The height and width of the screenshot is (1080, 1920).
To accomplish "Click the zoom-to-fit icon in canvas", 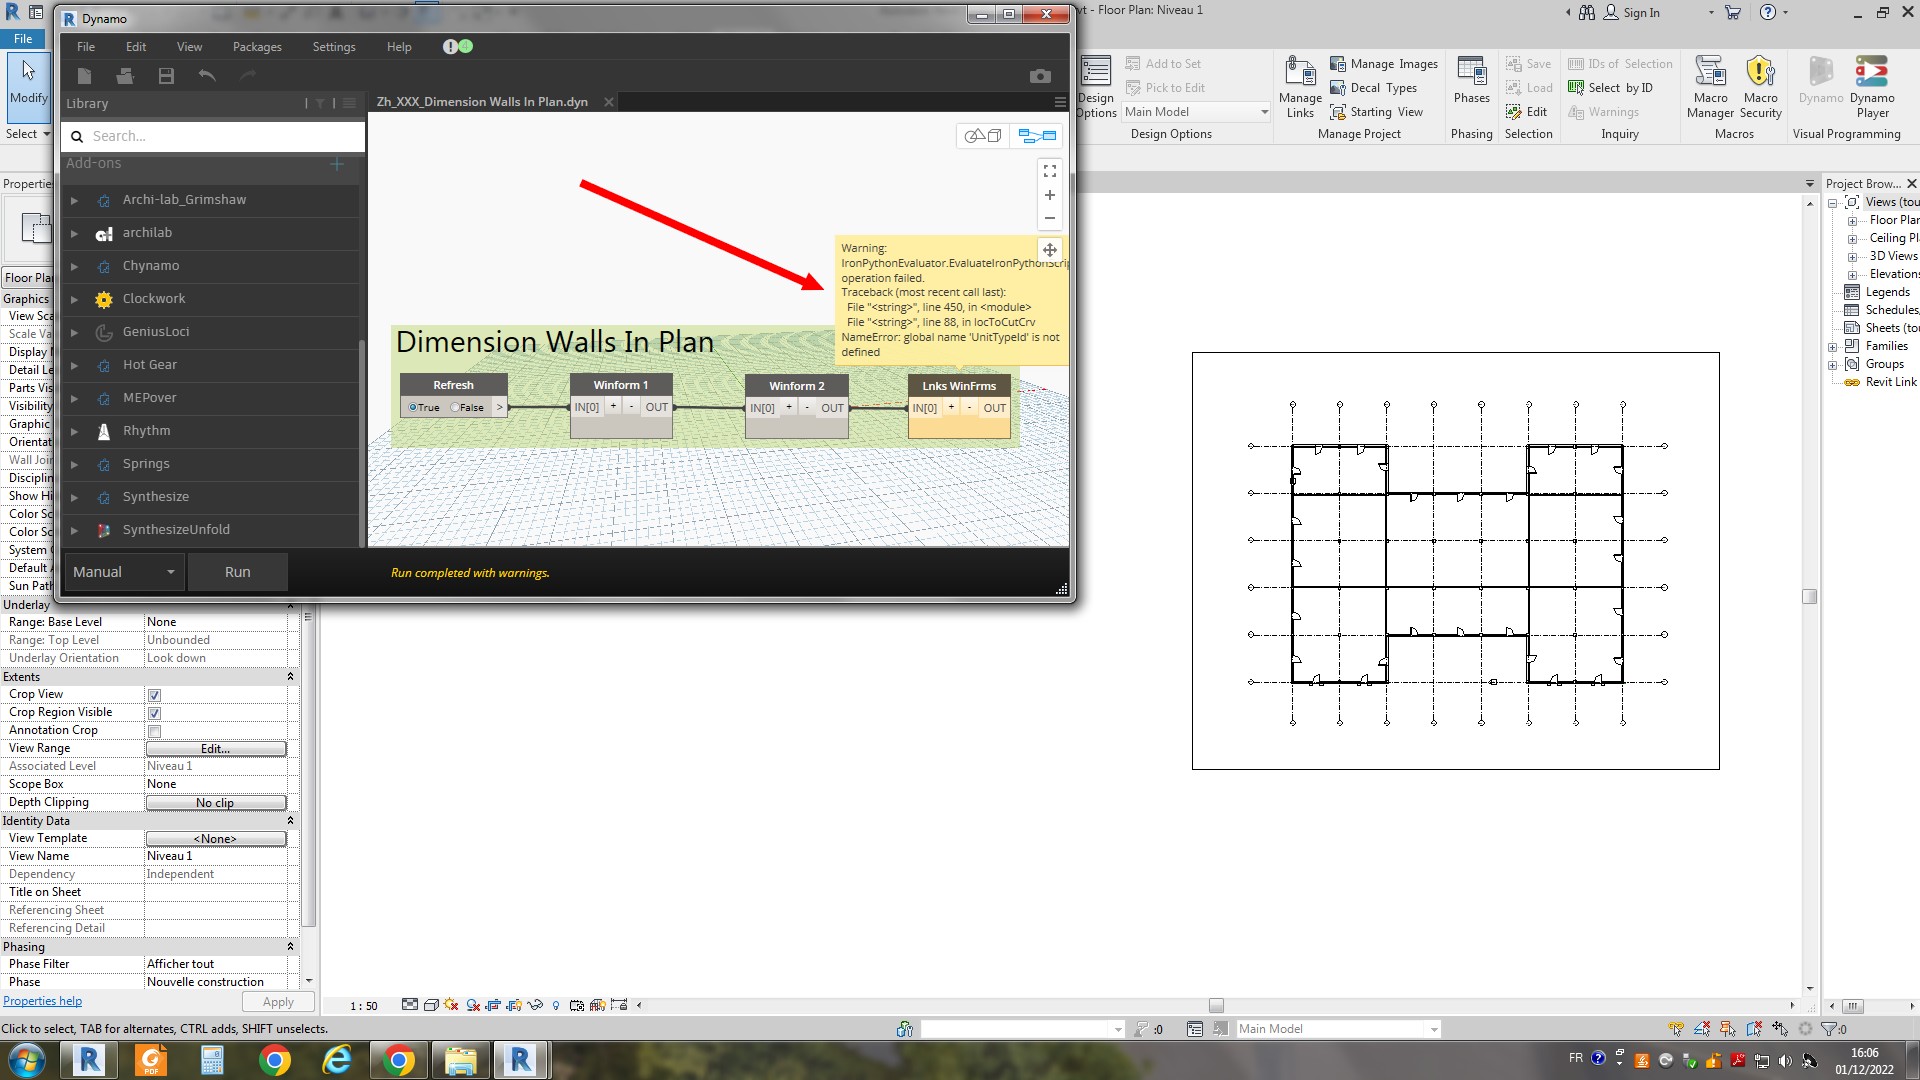I will pyautogui.click(x=1050, y=172).
